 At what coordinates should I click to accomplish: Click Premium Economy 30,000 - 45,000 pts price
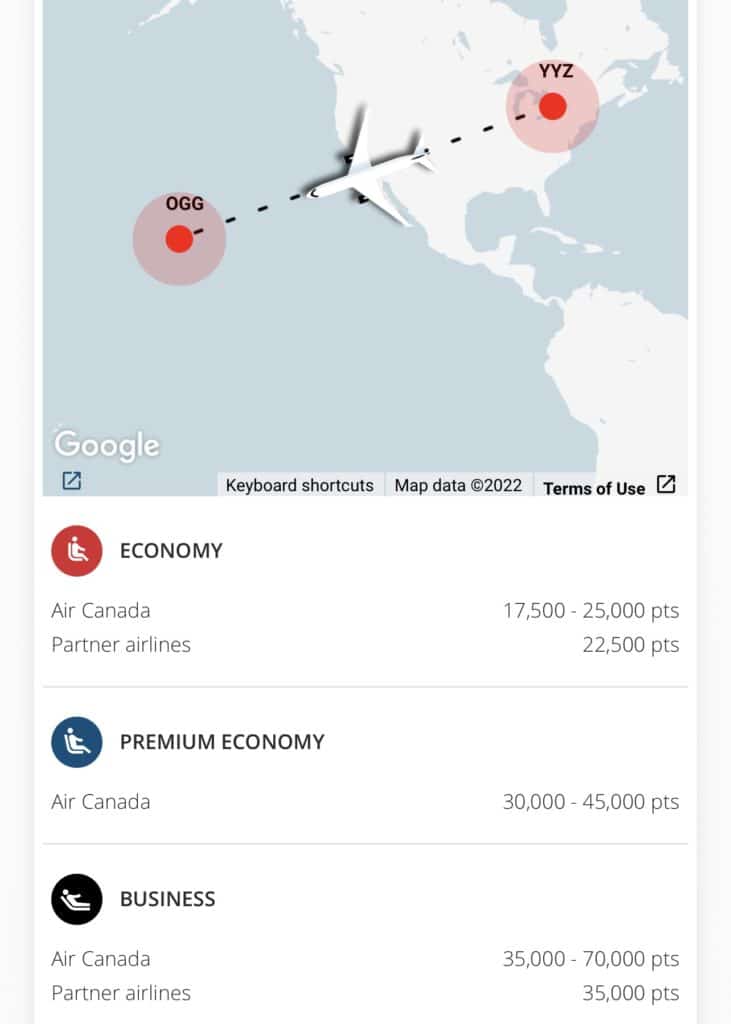point(590,802)
